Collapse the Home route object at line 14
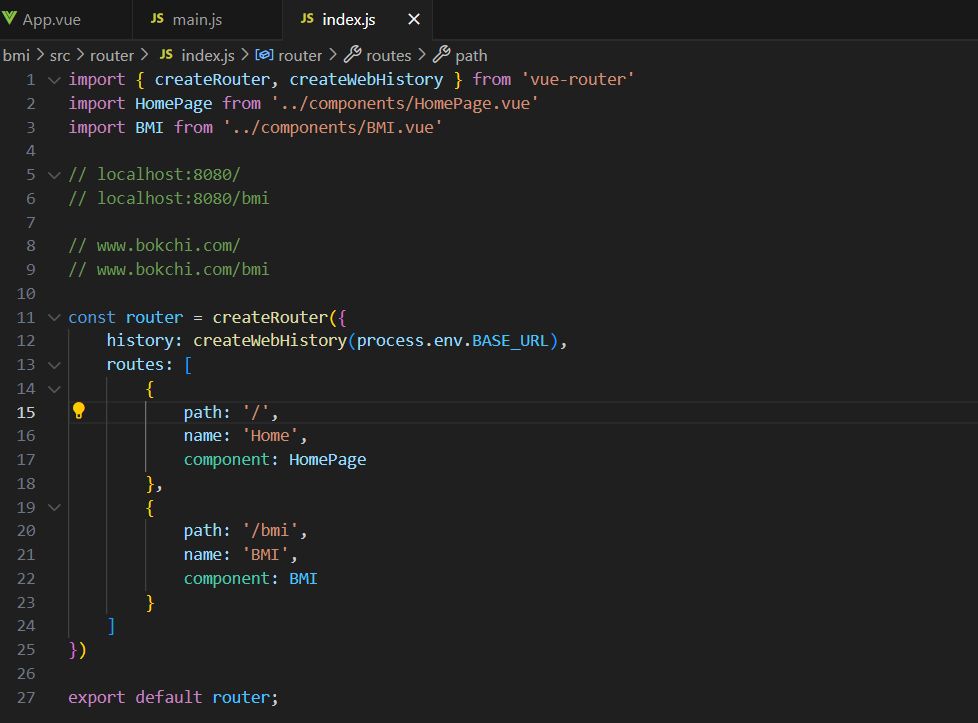The height and width of the screenshot is (723, 978). [x=54, y=389]
